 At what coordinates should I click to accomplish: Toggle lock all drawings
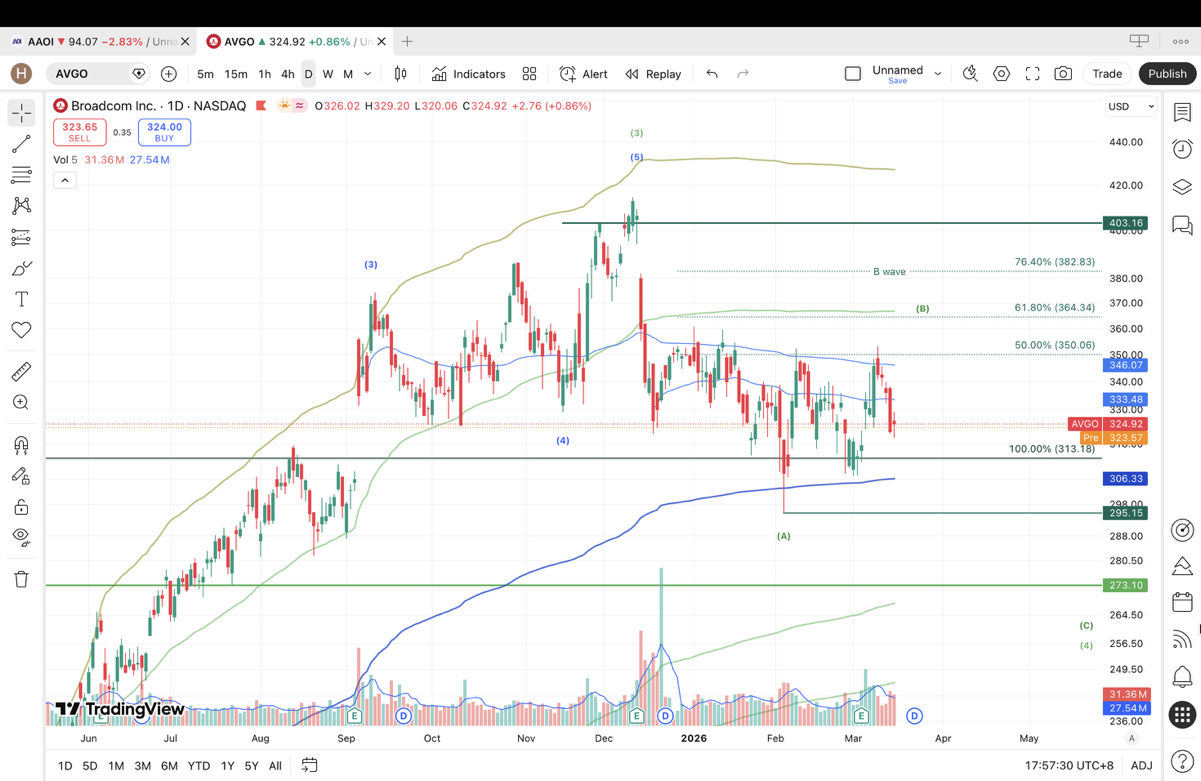[x=21, y=507]
